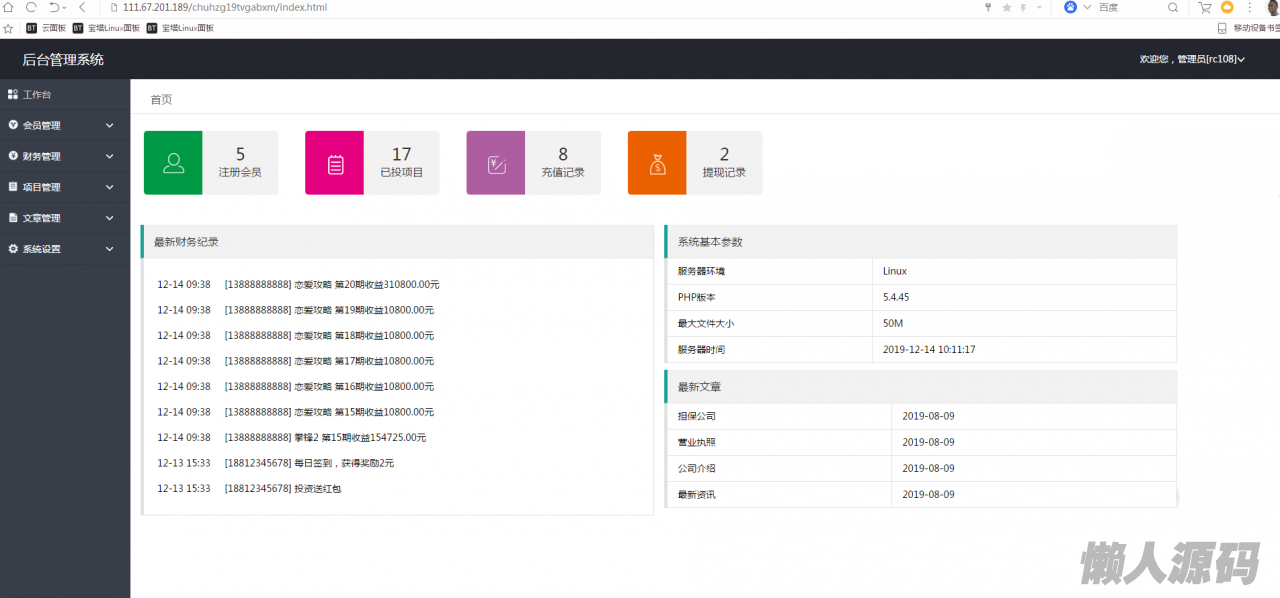Click the browser address bar URL
1280x598 pixels.
[224, 7]
